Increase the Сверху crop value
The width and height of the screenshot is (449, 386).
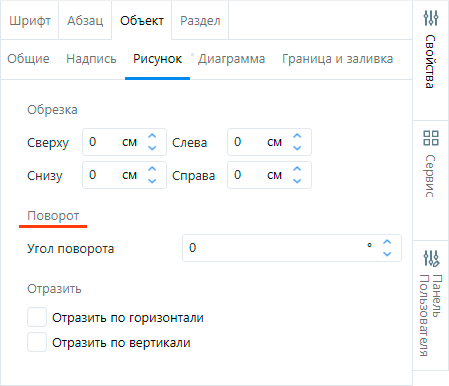coord(152,136)
